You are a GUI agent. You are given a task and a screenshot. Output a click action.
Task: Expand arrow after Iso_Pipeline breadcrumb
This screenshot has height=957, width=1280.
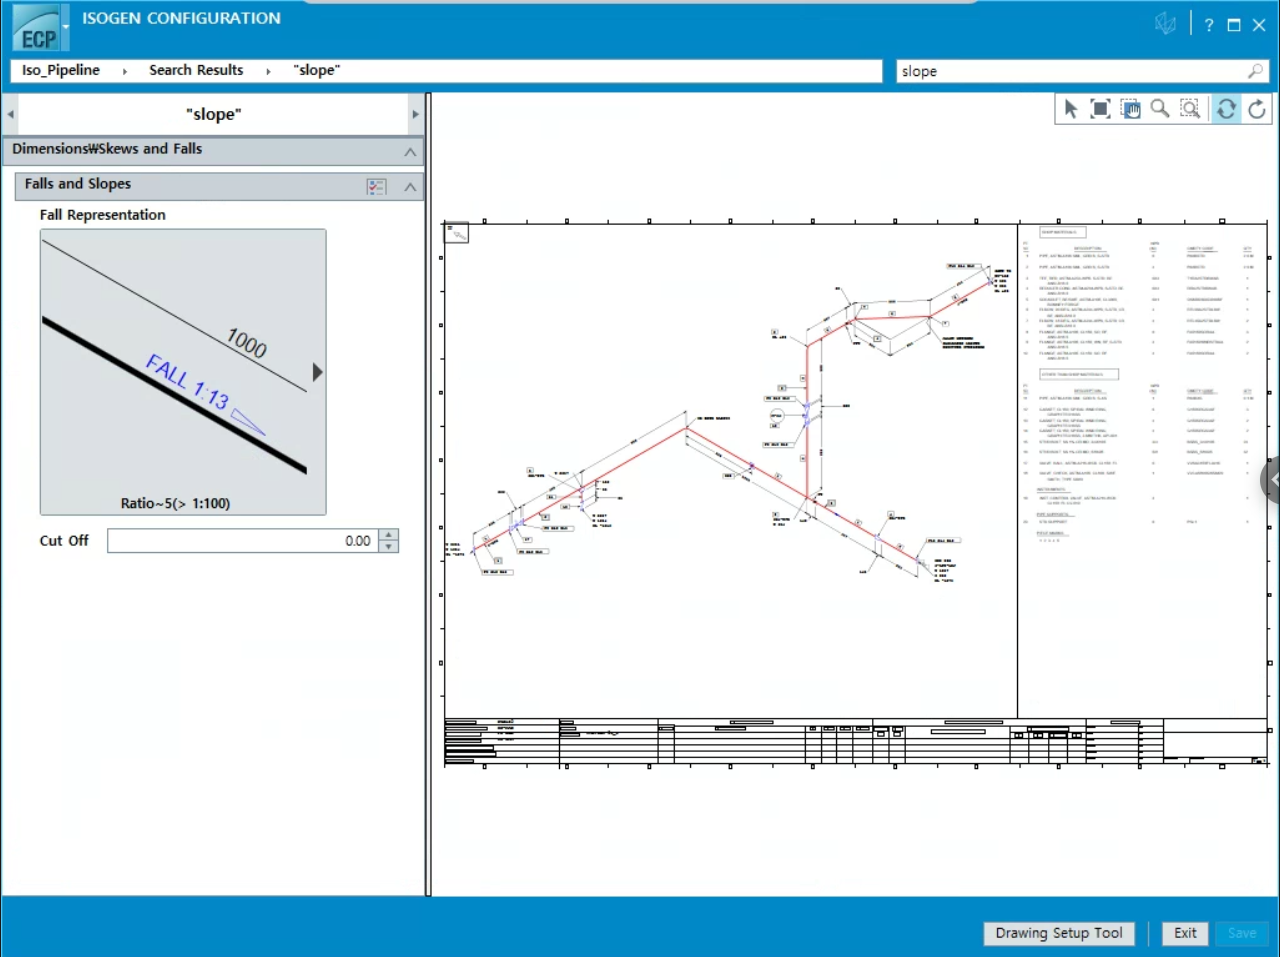pos(125,71)
